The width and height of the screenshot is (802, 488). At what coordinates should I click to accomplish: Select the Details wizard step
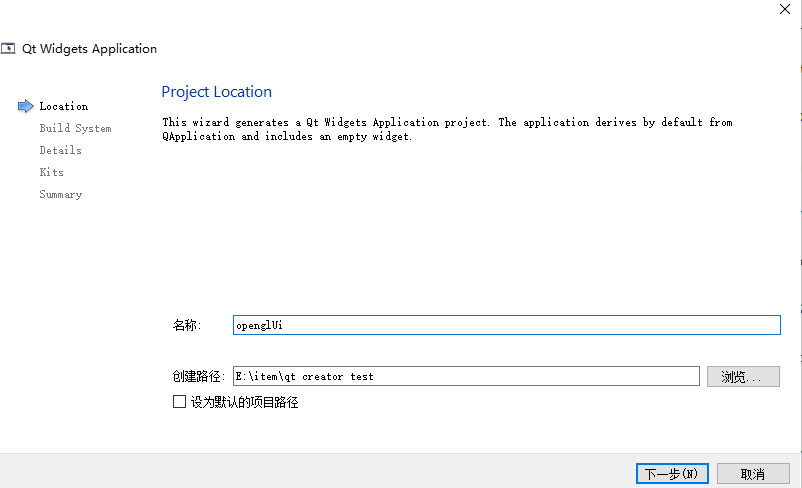point(60,150)
